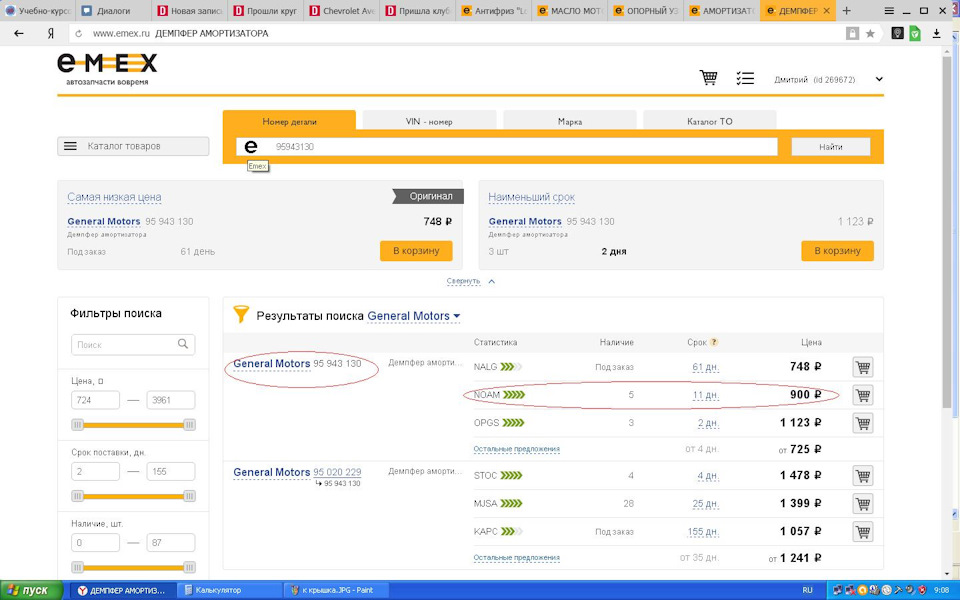The height and width of the screenshot is (600, 960).
Task: Click the Emex logo in the header
Action: (x=107, y=69)
